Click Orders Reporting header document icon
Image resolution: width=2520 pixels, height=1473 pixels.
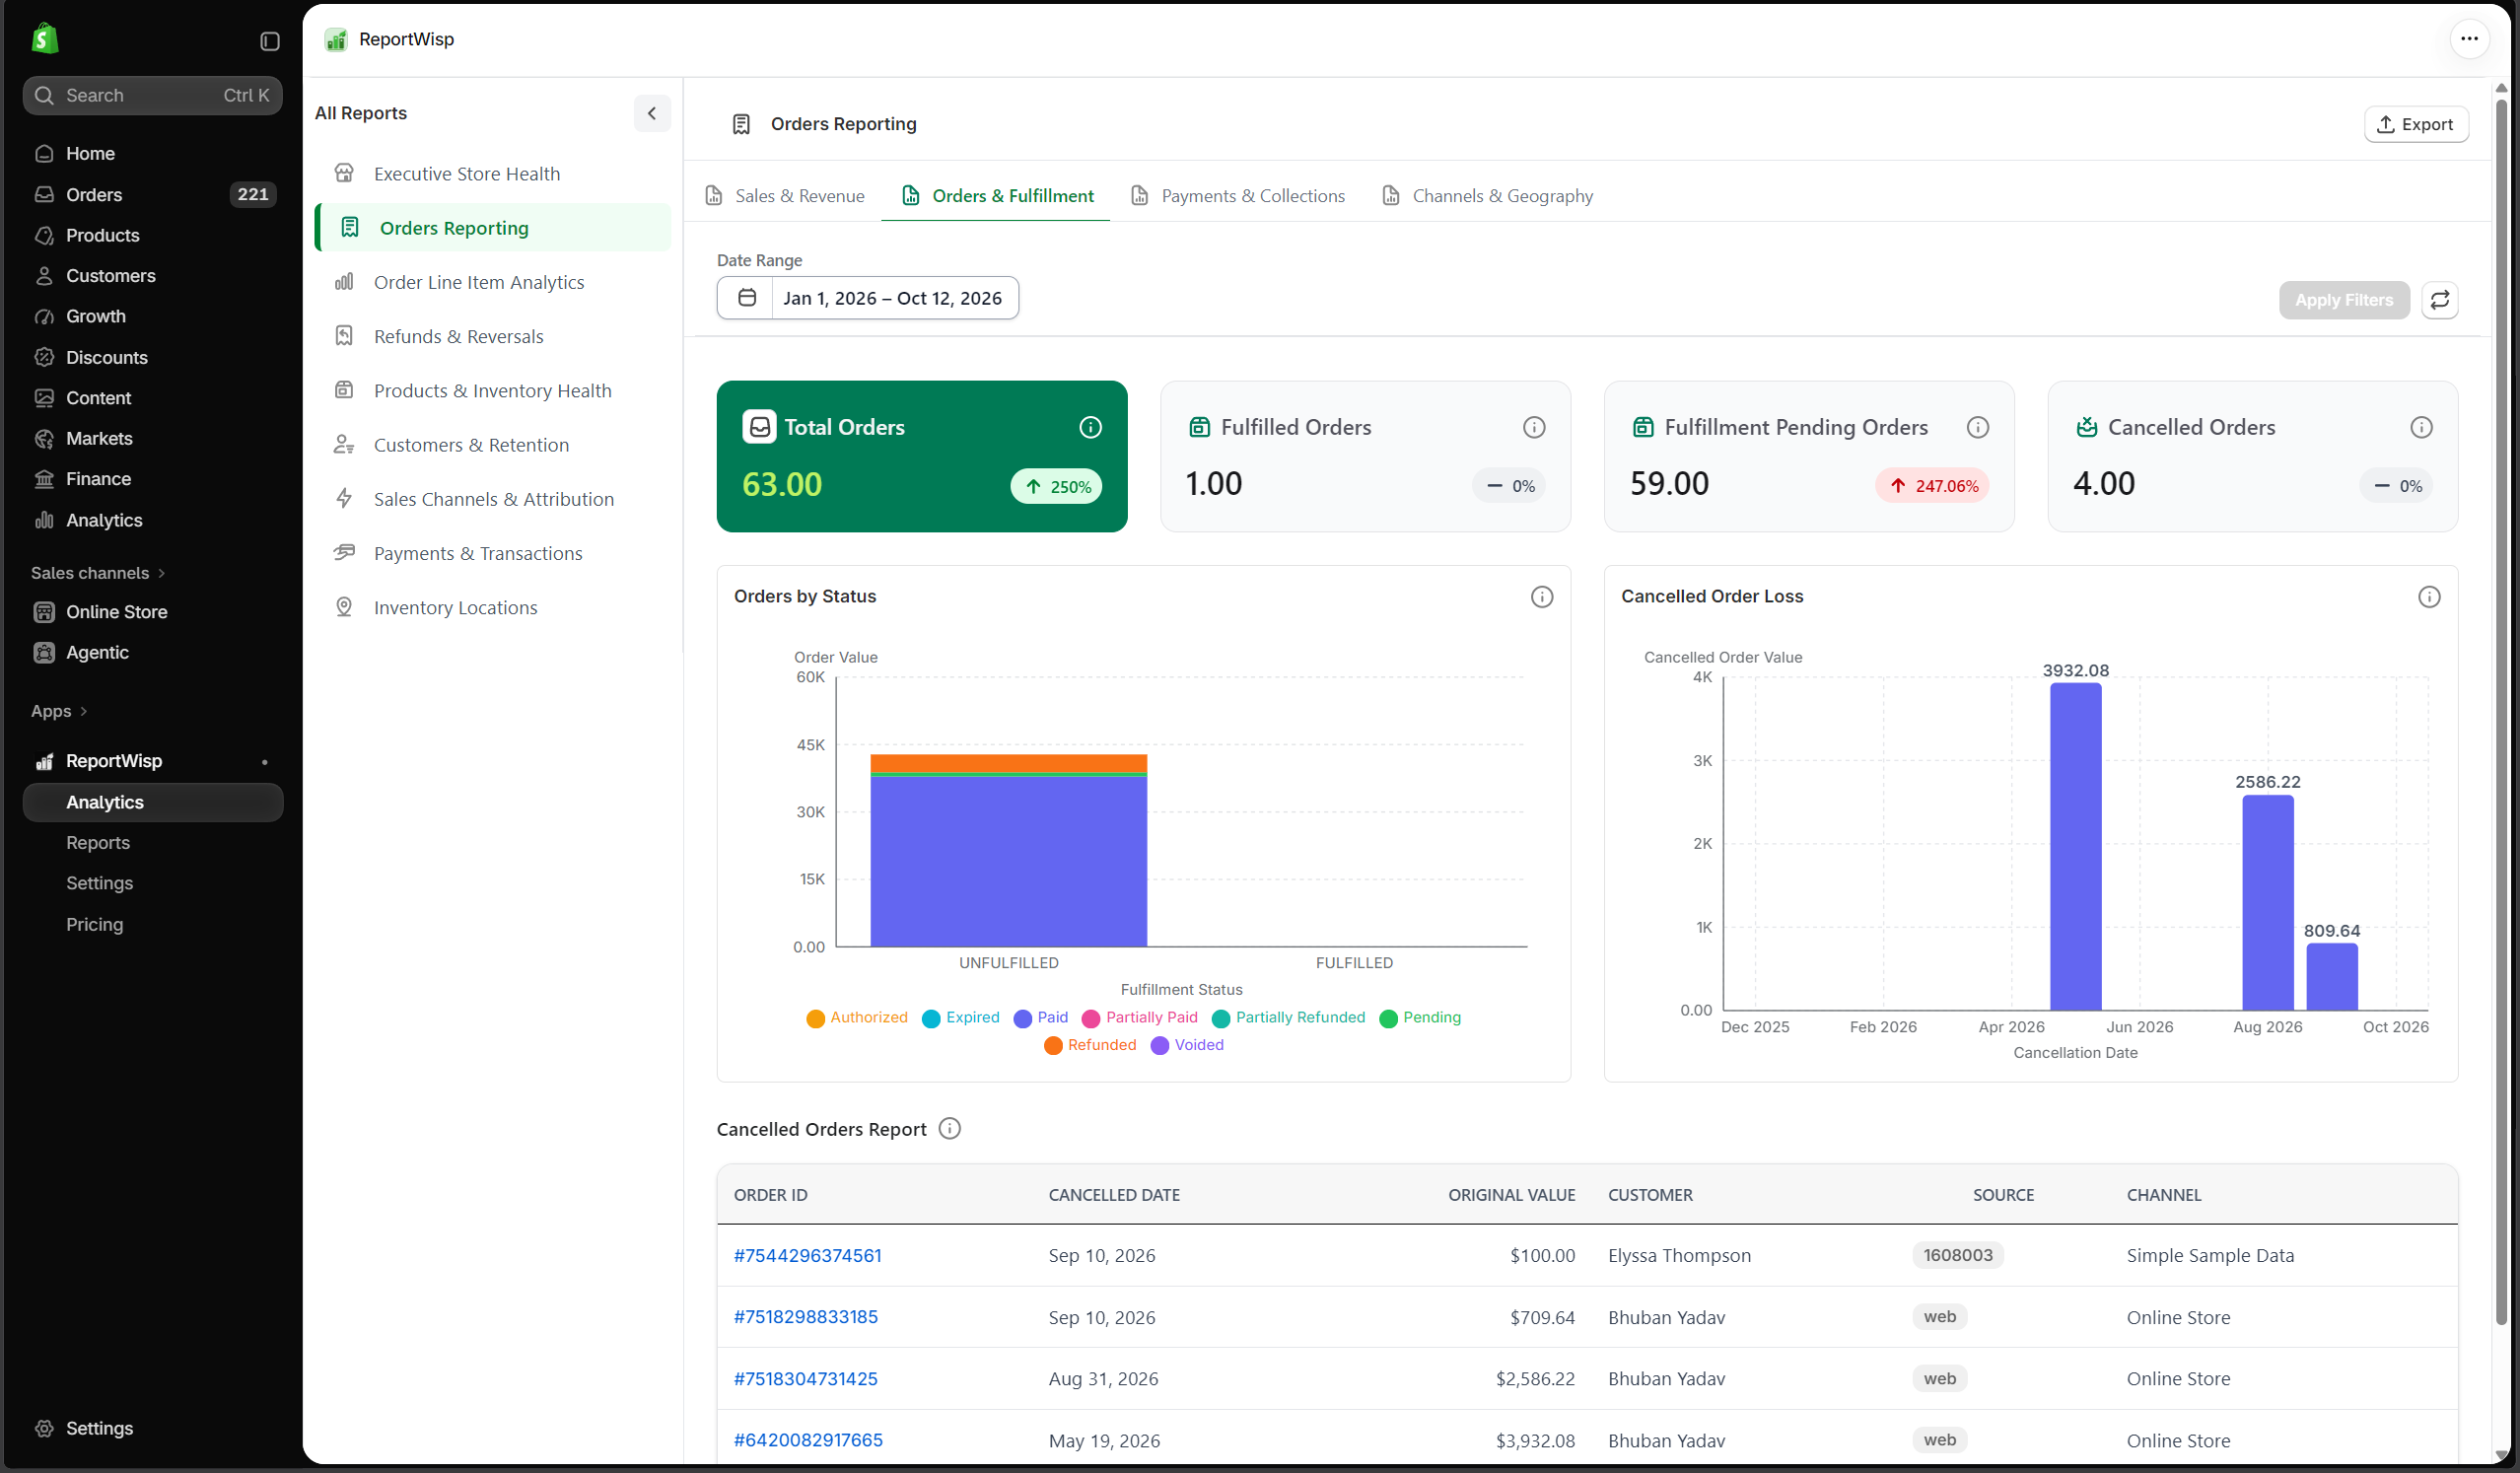coord(741,124)
